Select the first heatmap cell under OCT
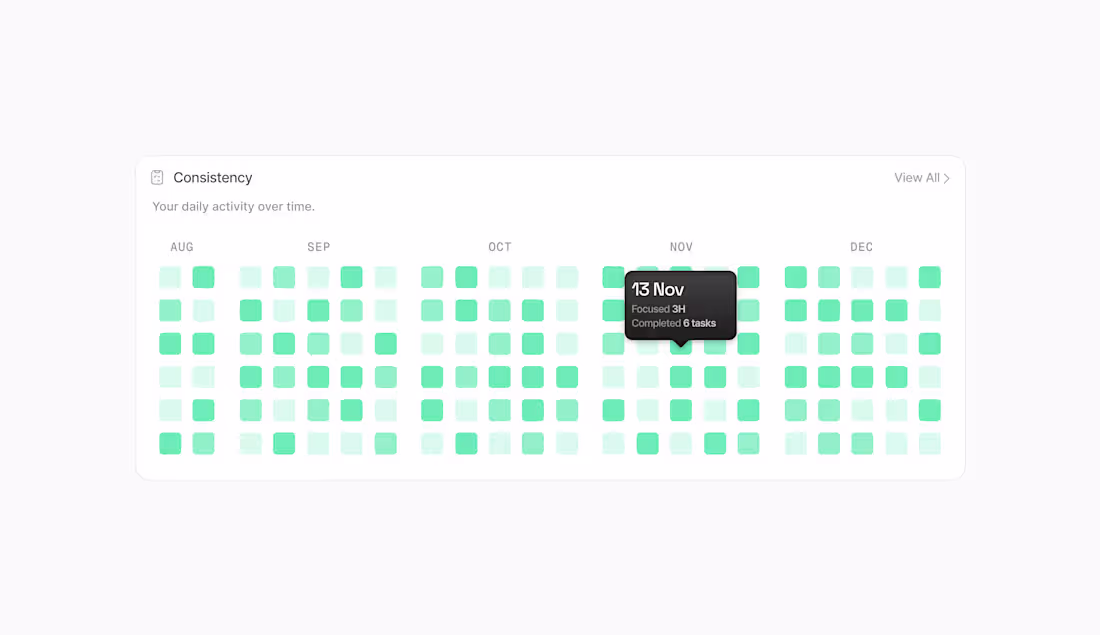1100x635 pixels. pos(431,277)
